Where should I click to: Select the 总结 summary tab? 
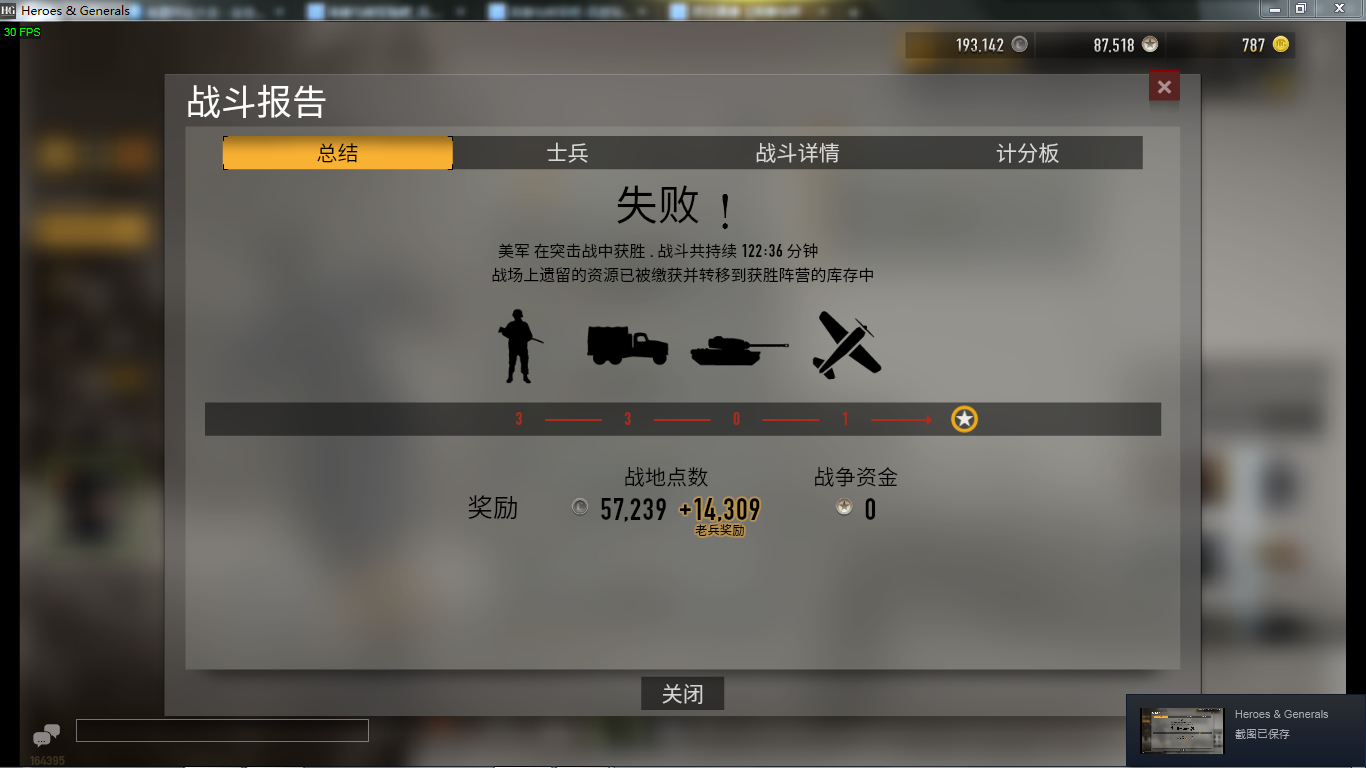pyautogui.click(x=338, y=153)
